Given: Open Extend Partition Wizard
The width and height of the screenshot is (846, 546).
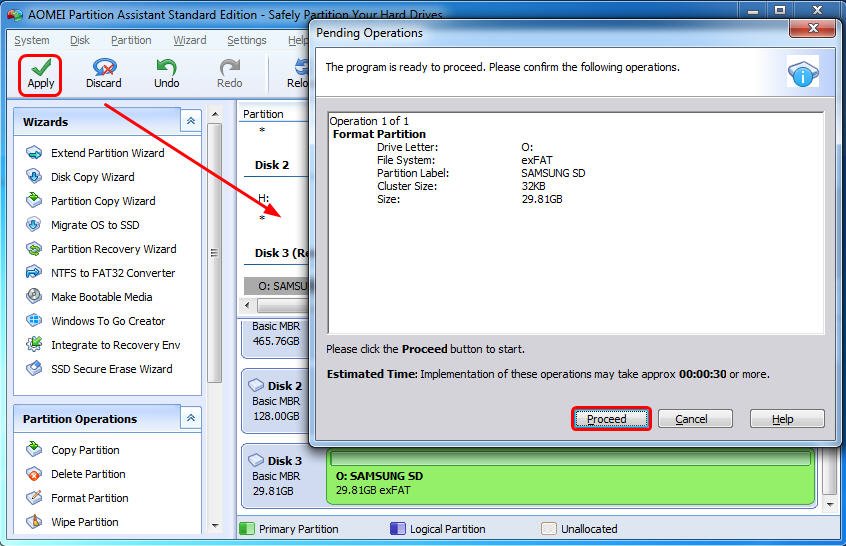Looking at the screenshot, I should pos(107,153).
